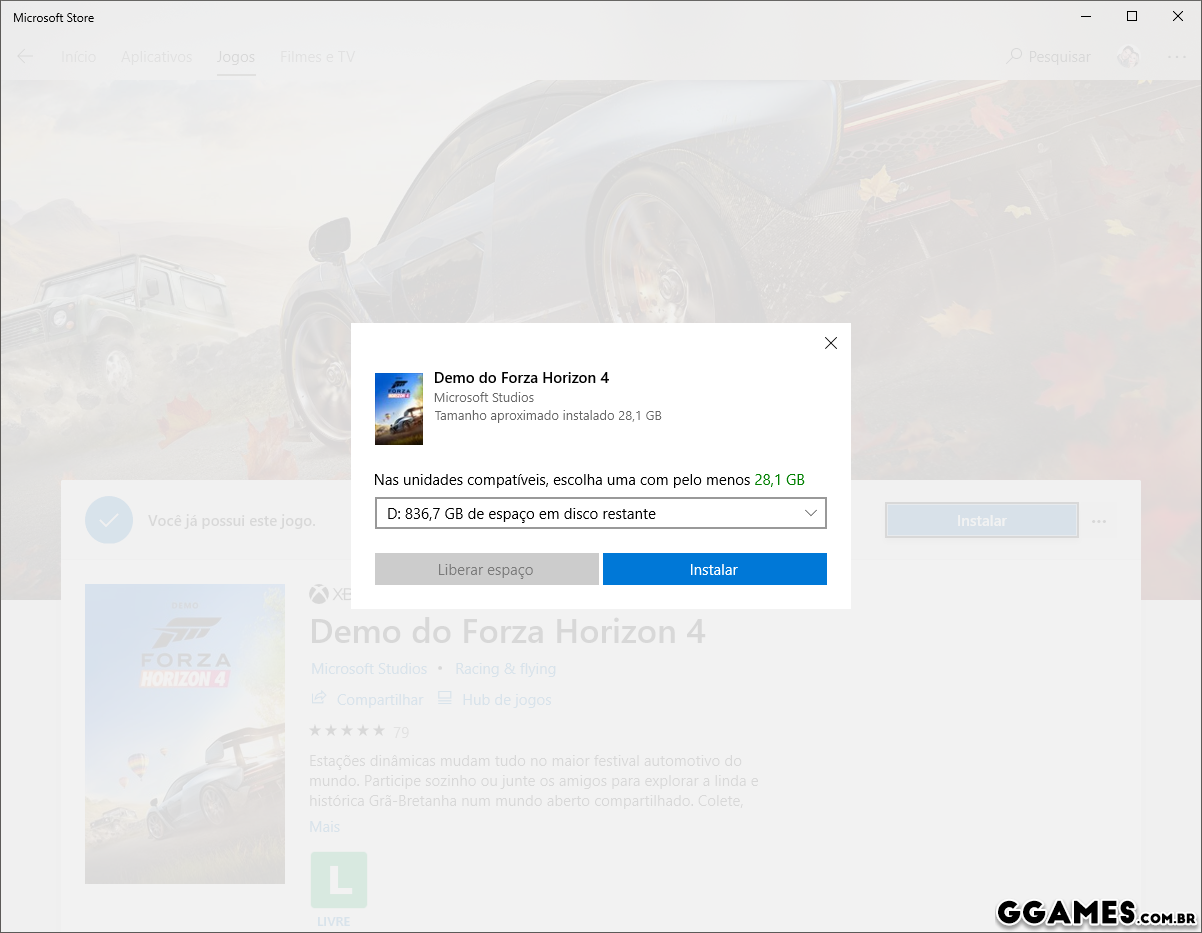Open the Racing & flying category link
The image size is (1202, 933).
click(505, 668)
